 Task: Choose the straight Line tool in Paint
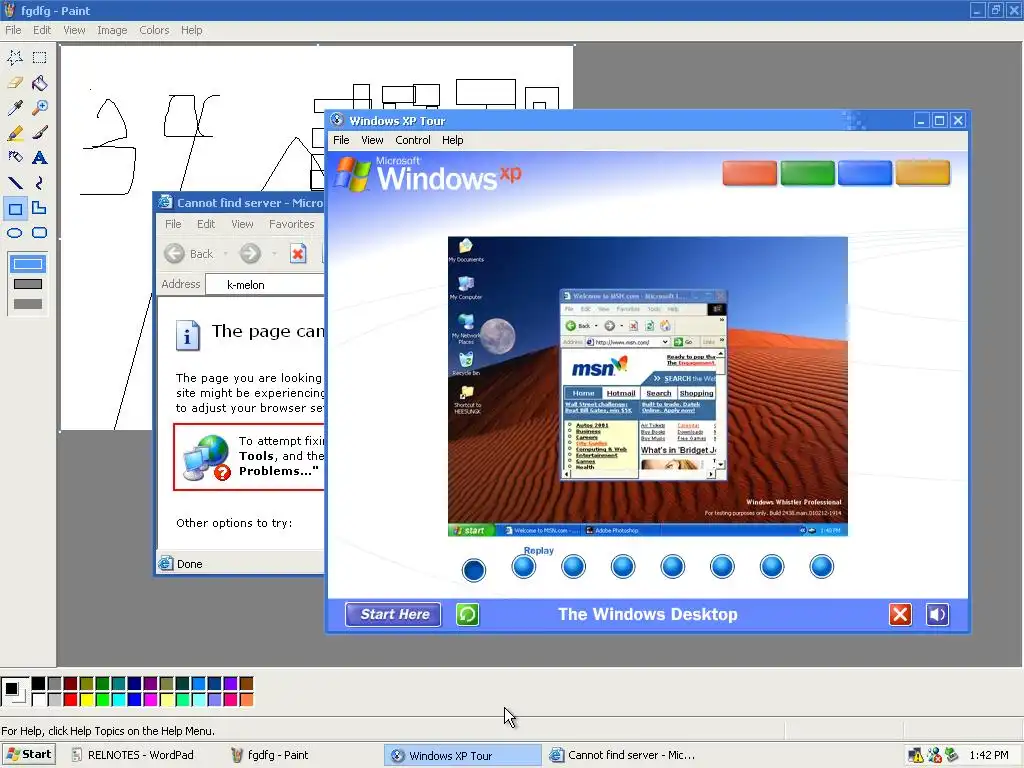(x=15, y=183)
